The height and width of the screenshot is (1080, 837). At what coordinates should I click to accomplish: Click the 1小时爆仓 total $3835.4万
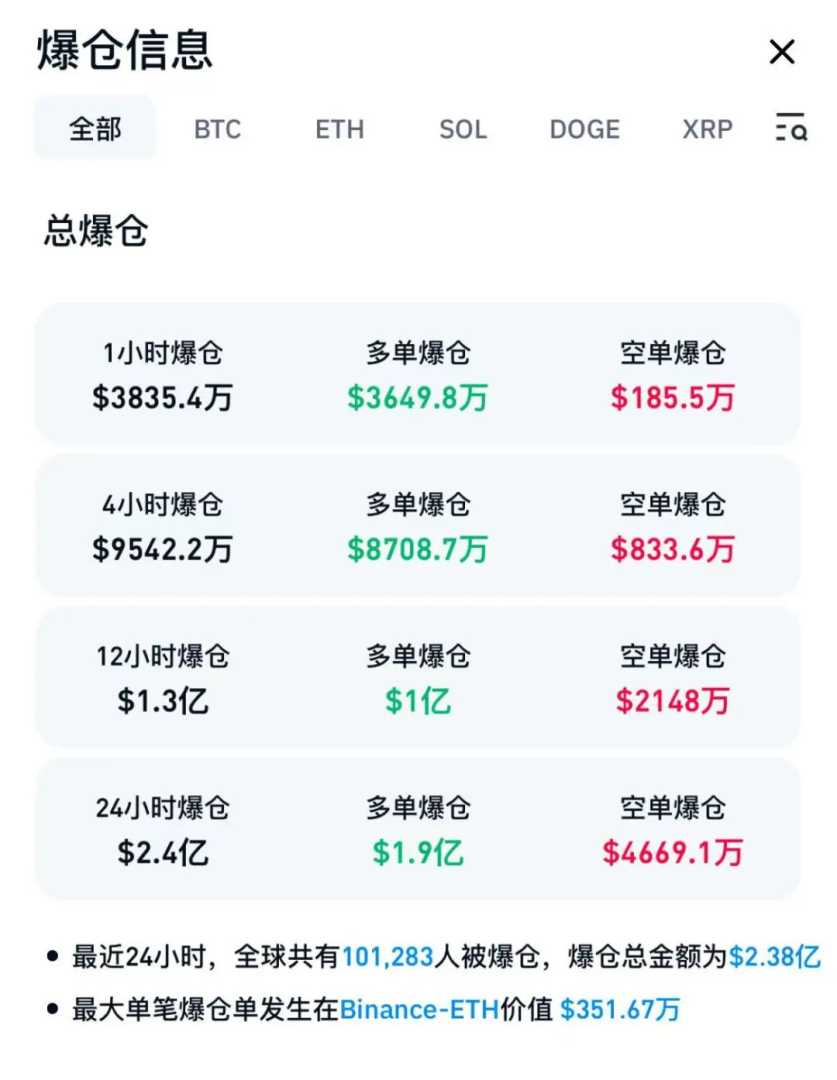162,398
